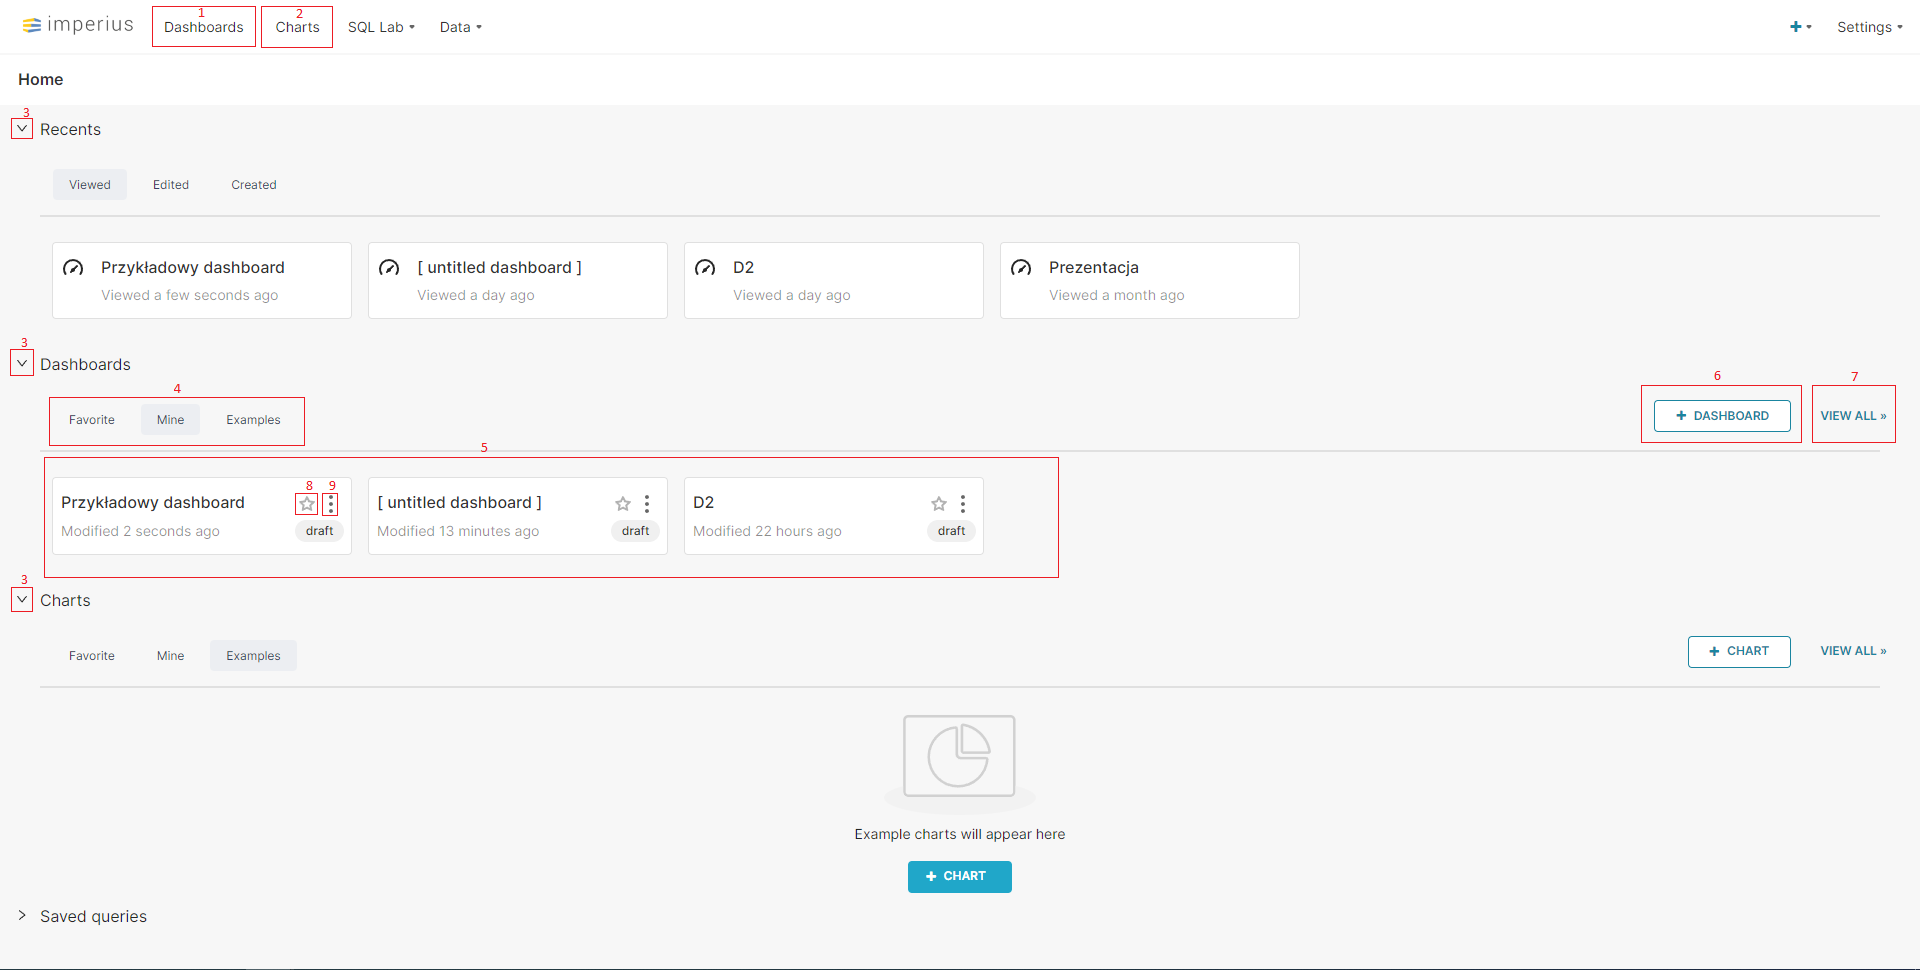Screen dimensions: 1920x970
Task: Click draft badge on D2 dashboard
Action: pyautogui.click(x=952, y=531)
